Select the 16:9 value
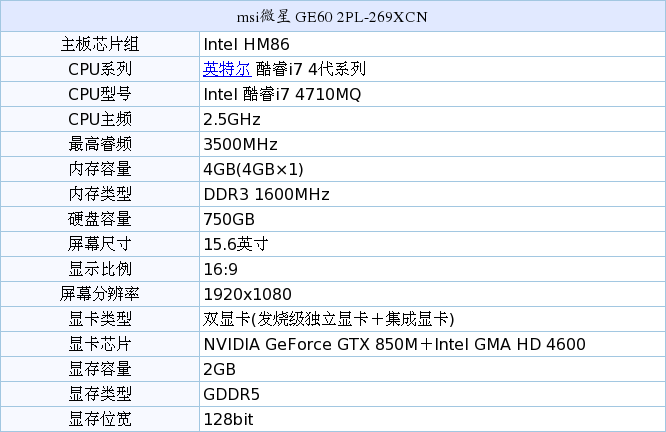The width and height of the screenshot is (666, 432). coord(220,269)
